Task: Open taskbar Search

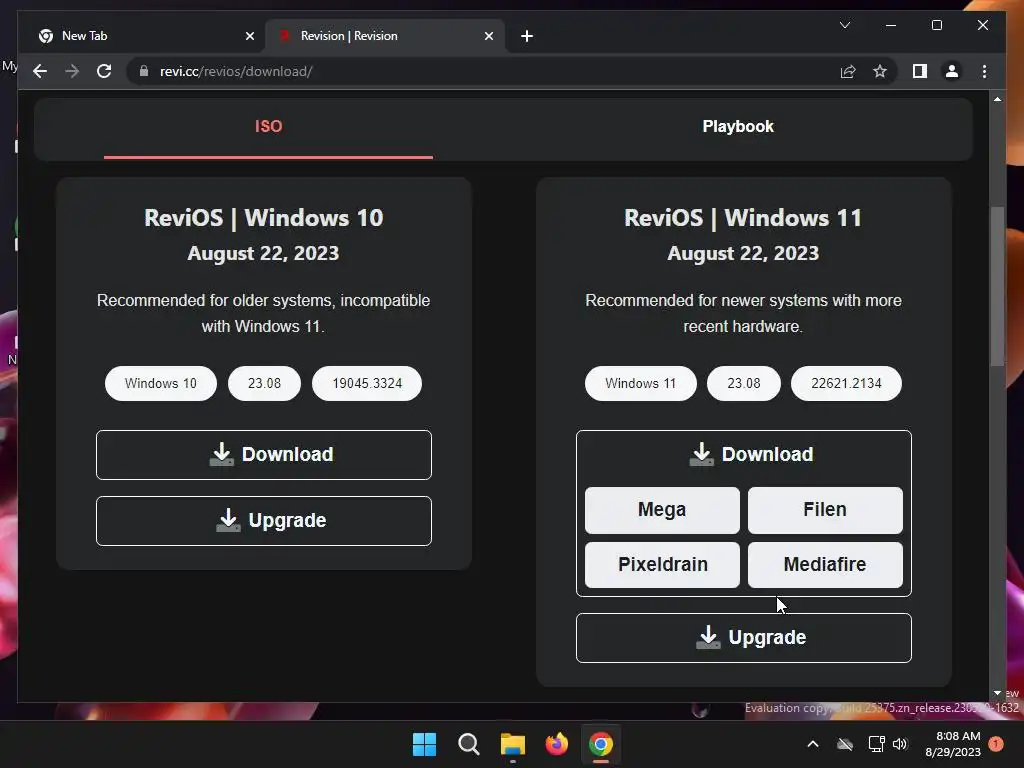Action: point(468,744)
